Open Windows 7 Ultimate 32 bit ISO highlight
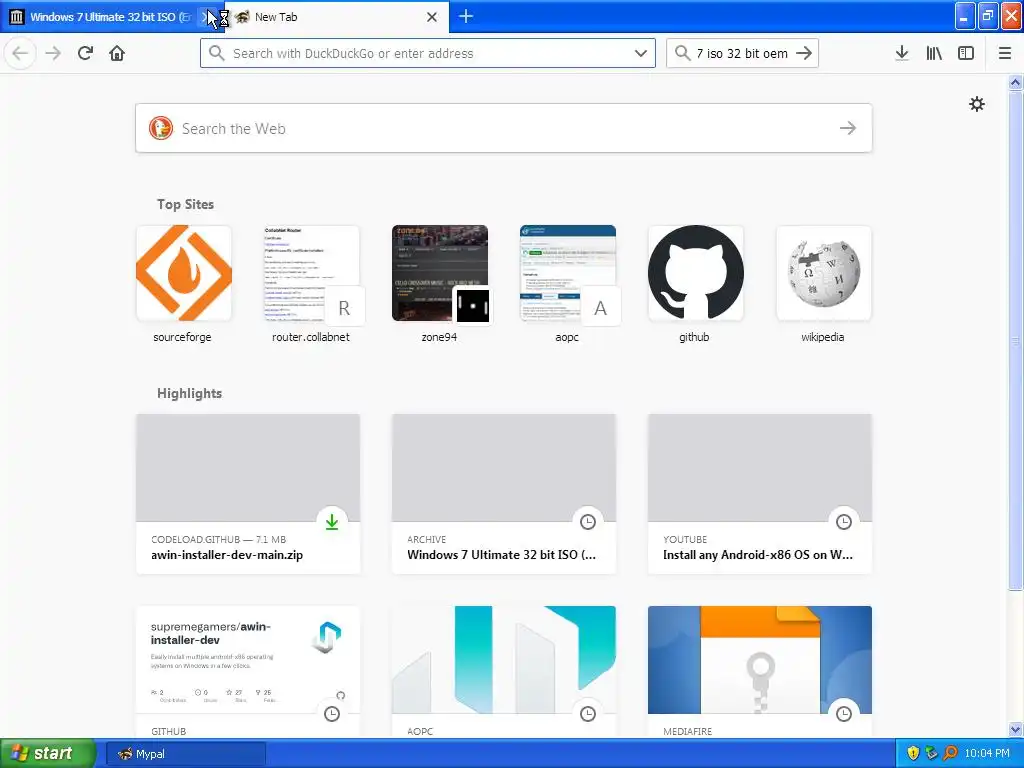 pos(504,494)
